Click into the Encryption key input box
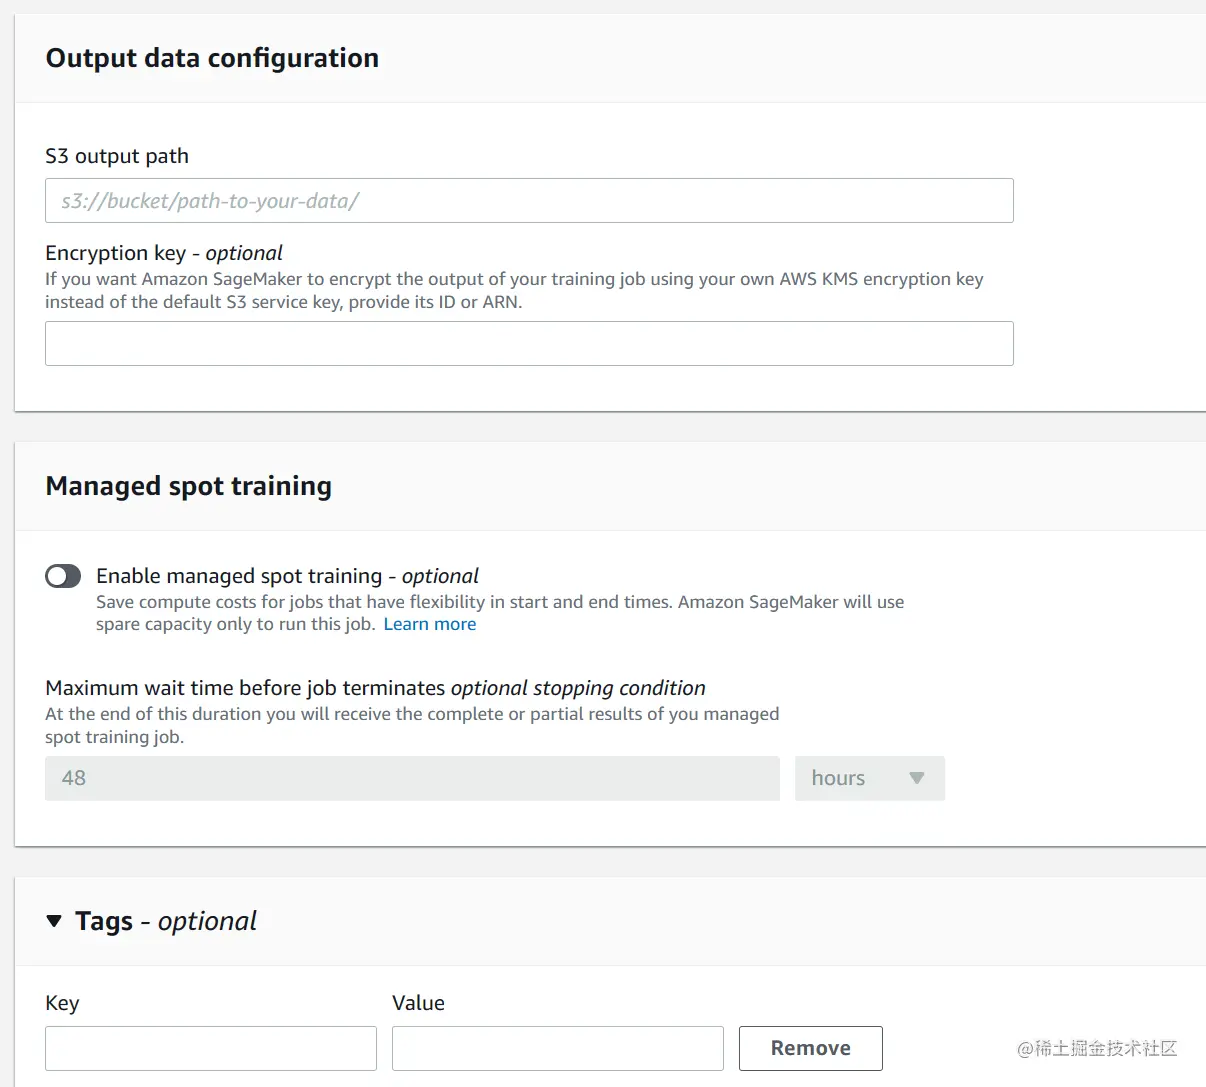 [x=529, y=343]
